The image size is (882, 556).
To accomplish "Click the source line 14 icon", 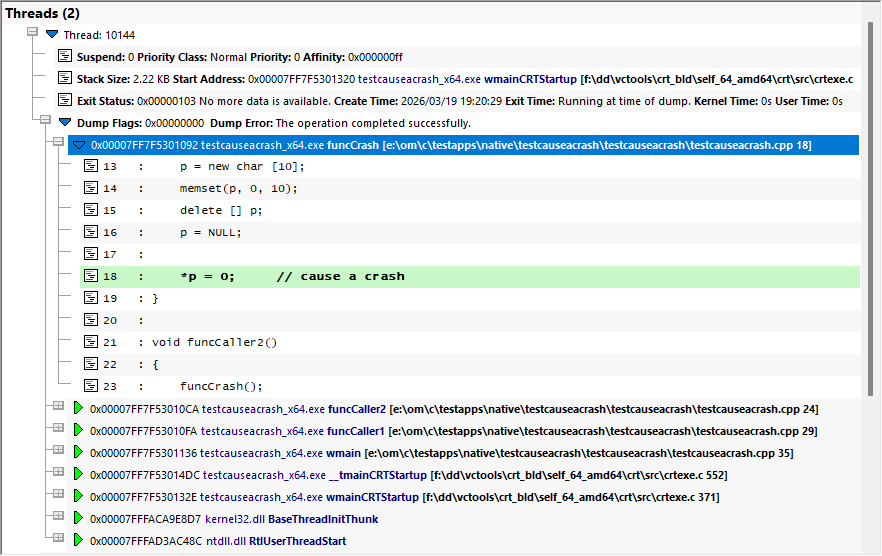I will tap(91, 187).
